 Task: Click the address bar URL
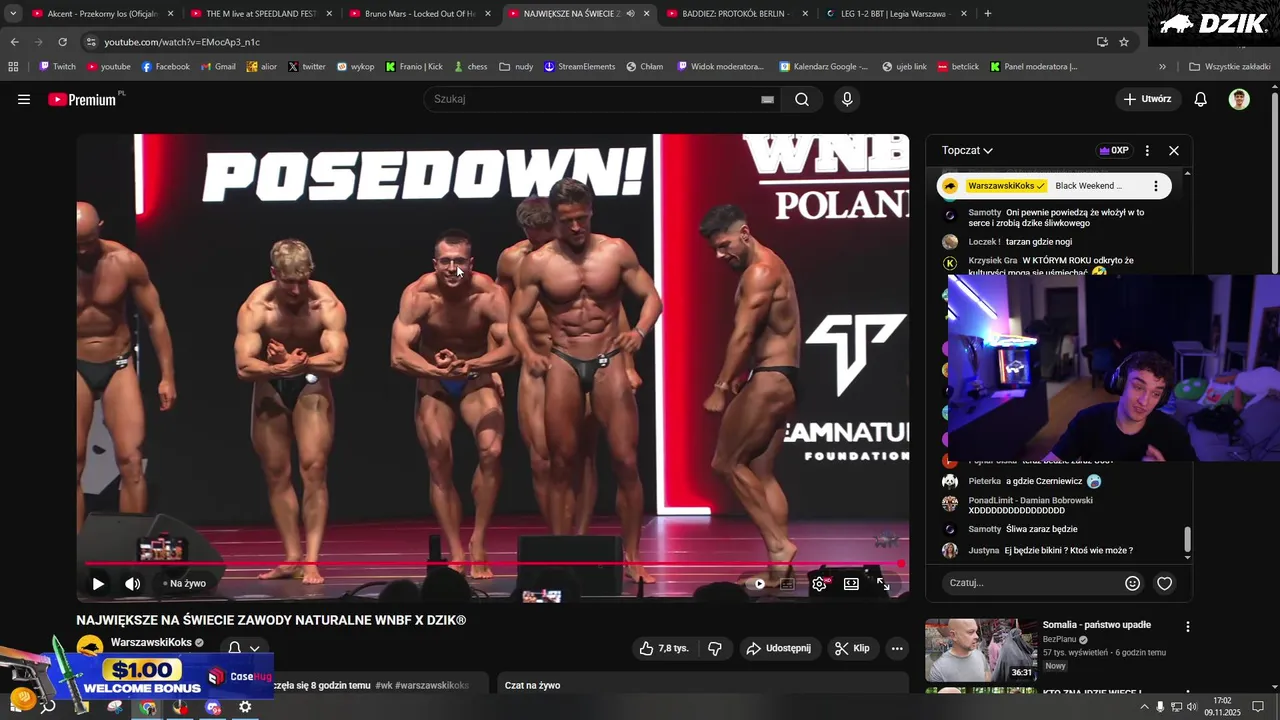(182, 42)
